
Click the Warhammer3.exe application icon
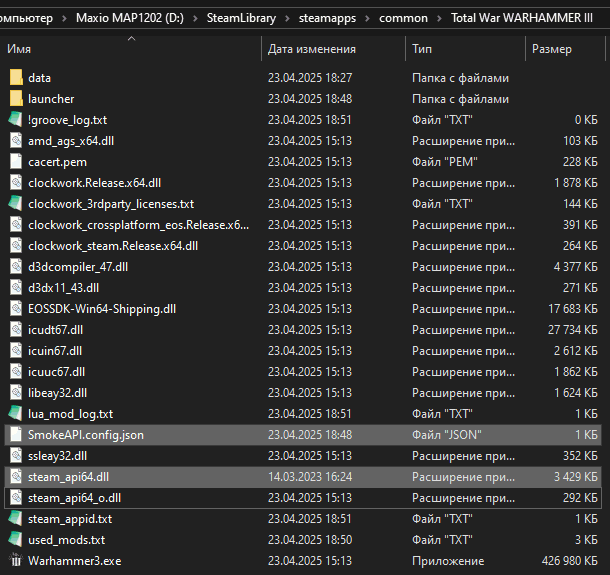[16, 561]
